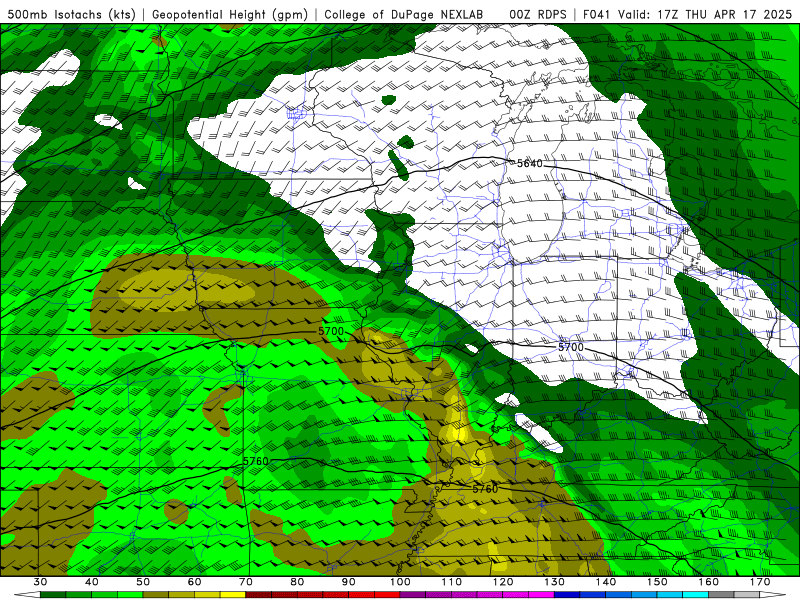800x600 pixels.
Task: Click the 90 knot color scale label
Action: pyautogui.click(x=348, y=582)
